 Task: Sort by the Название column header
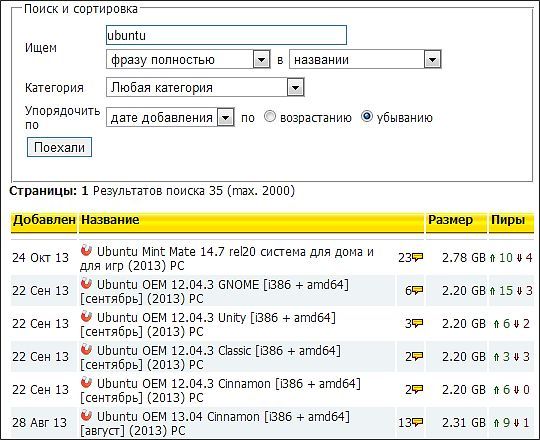(110, 220)
